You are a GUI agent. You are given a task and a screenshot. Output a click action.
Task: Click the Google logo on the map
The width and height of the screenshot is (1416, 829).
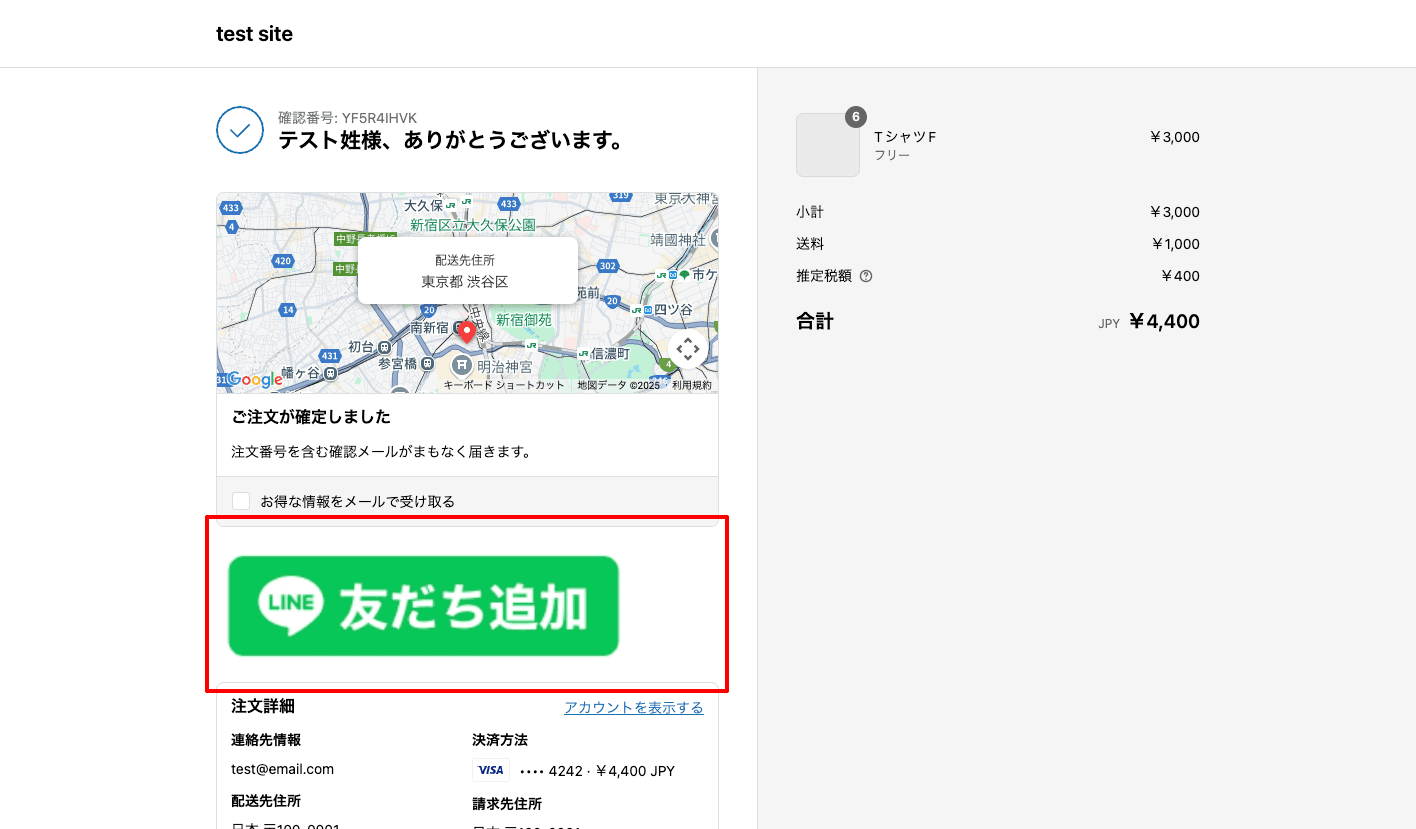click(x=254, y=380)
